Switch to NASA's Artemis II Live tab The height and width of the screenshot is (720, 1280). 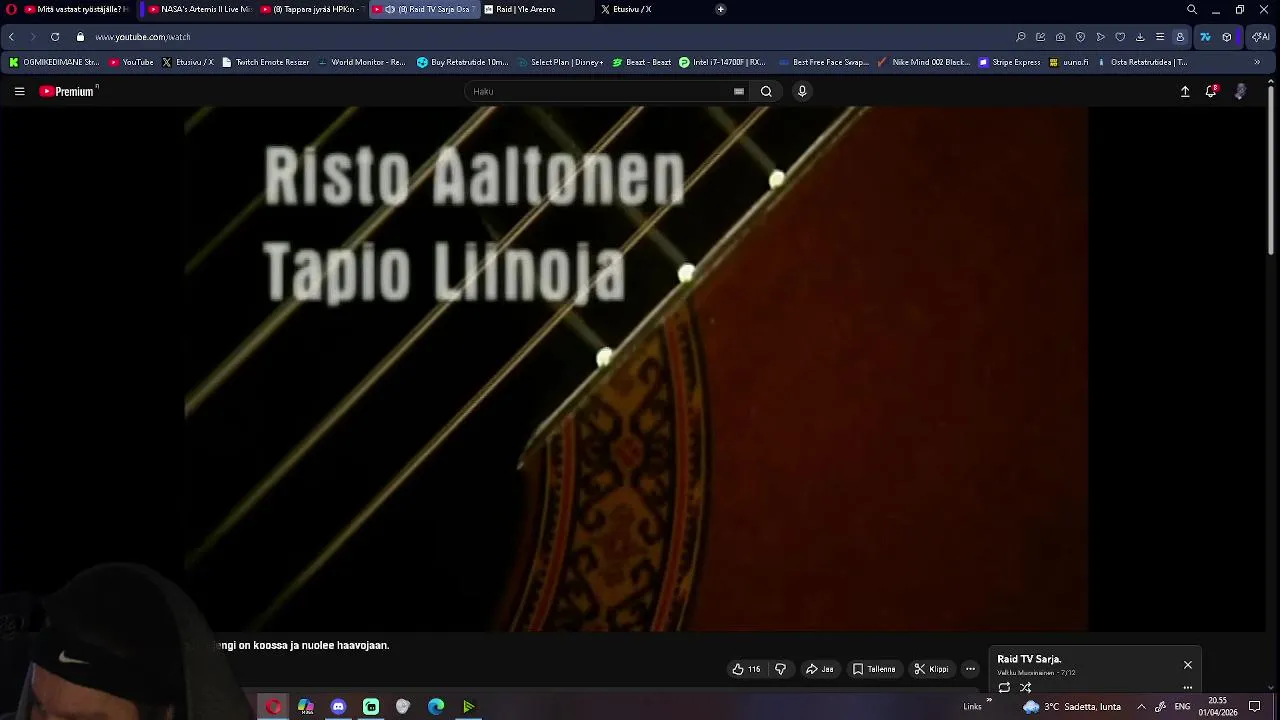tap(199, 9)
